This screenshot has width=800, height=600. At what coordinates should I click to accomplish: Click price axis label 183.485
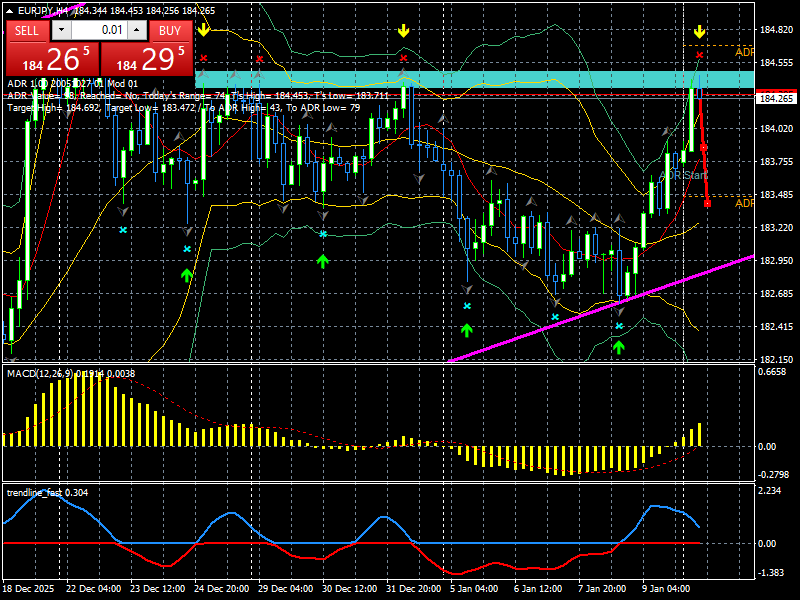(777, 195)
